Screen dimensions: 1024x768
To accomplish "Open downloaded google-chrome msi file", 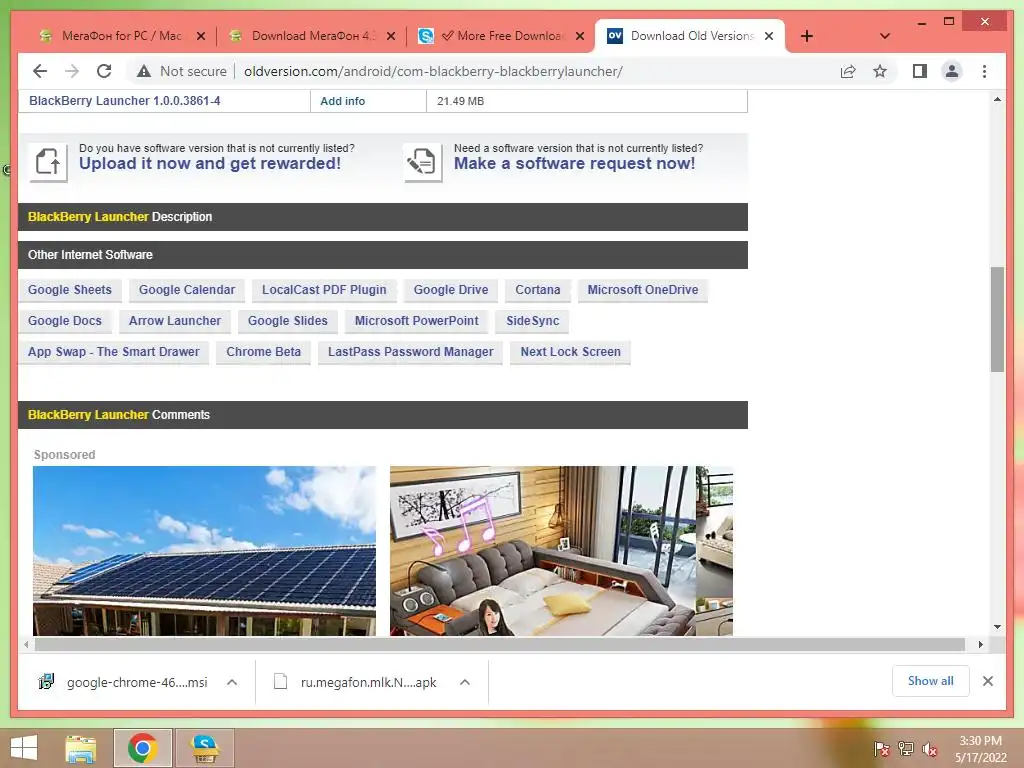I will coord(124,682).
